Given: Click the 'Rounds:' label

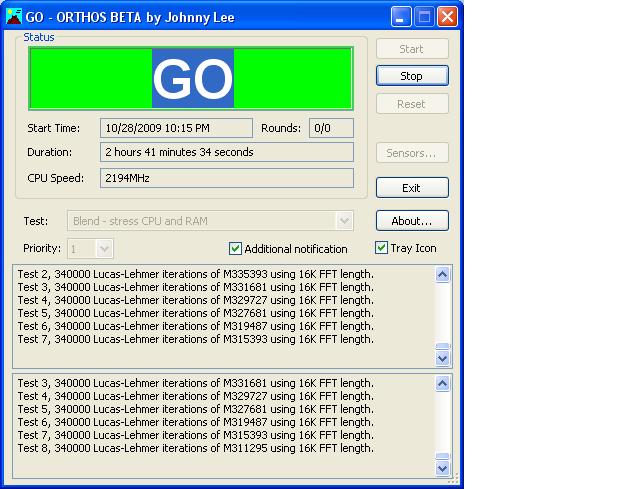Looking at the screenshot, I should [281, 128].
